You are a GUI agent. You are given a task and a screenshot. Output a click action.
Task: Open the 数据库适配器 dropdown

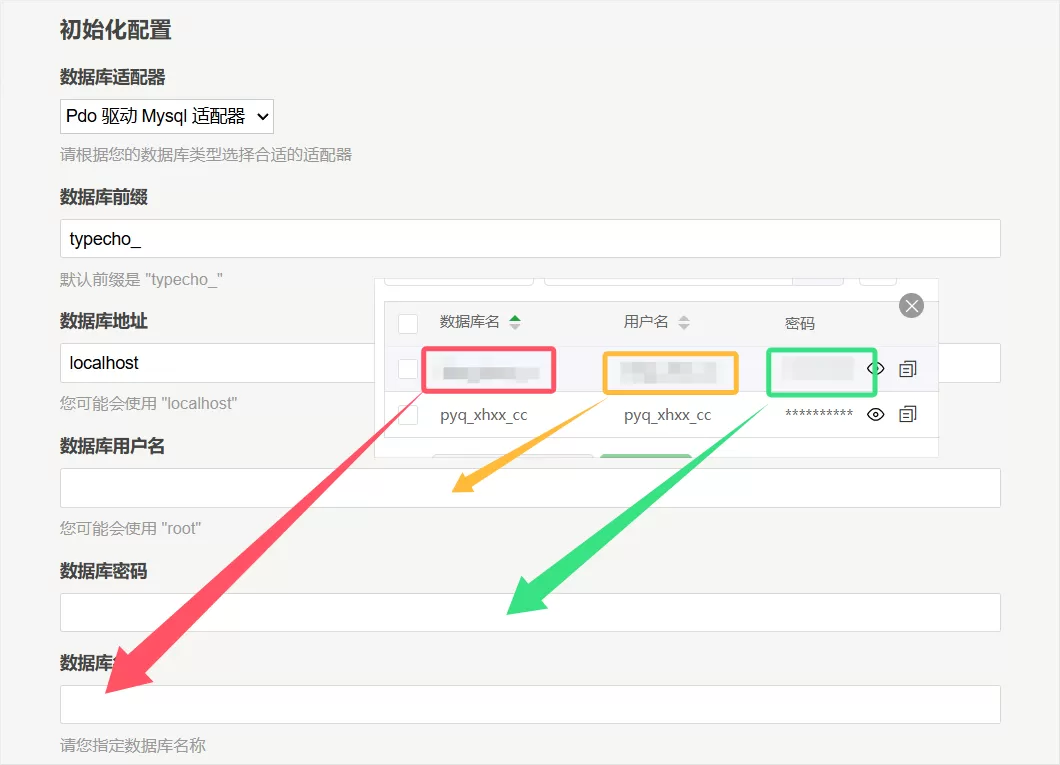(167, 116)
